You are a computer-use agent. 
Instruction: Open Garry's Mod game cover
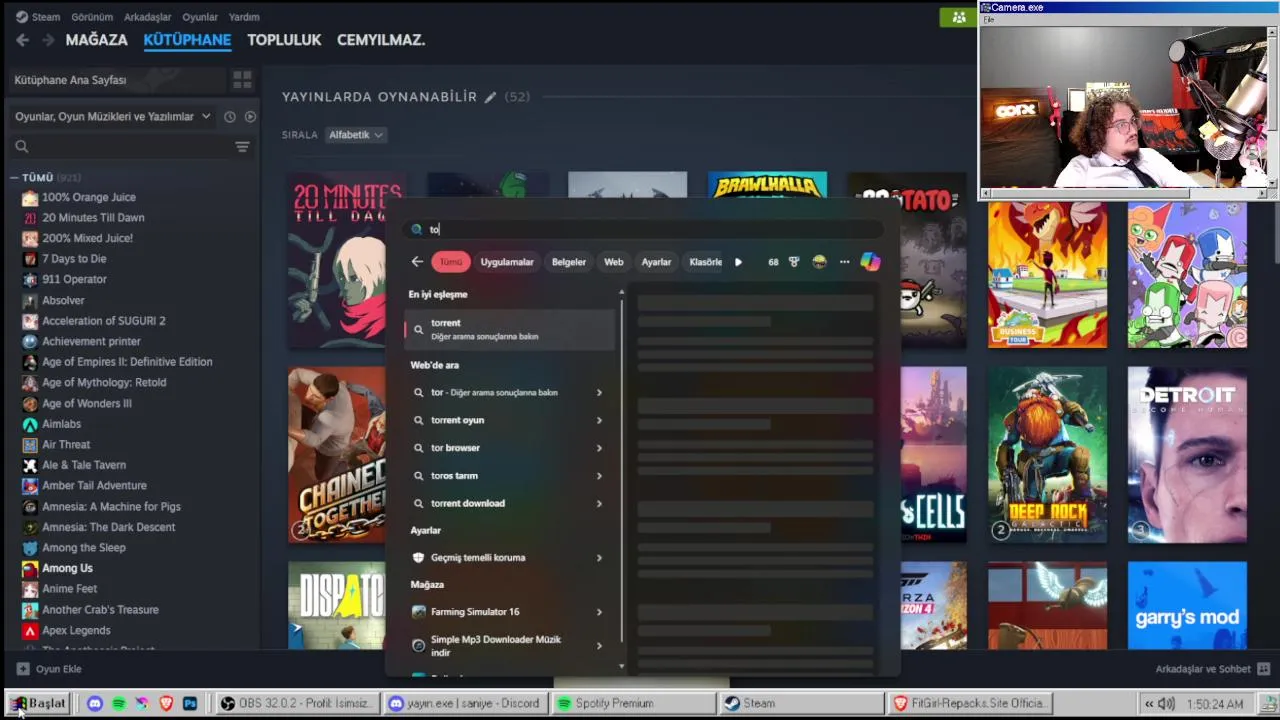[1187, 605]
